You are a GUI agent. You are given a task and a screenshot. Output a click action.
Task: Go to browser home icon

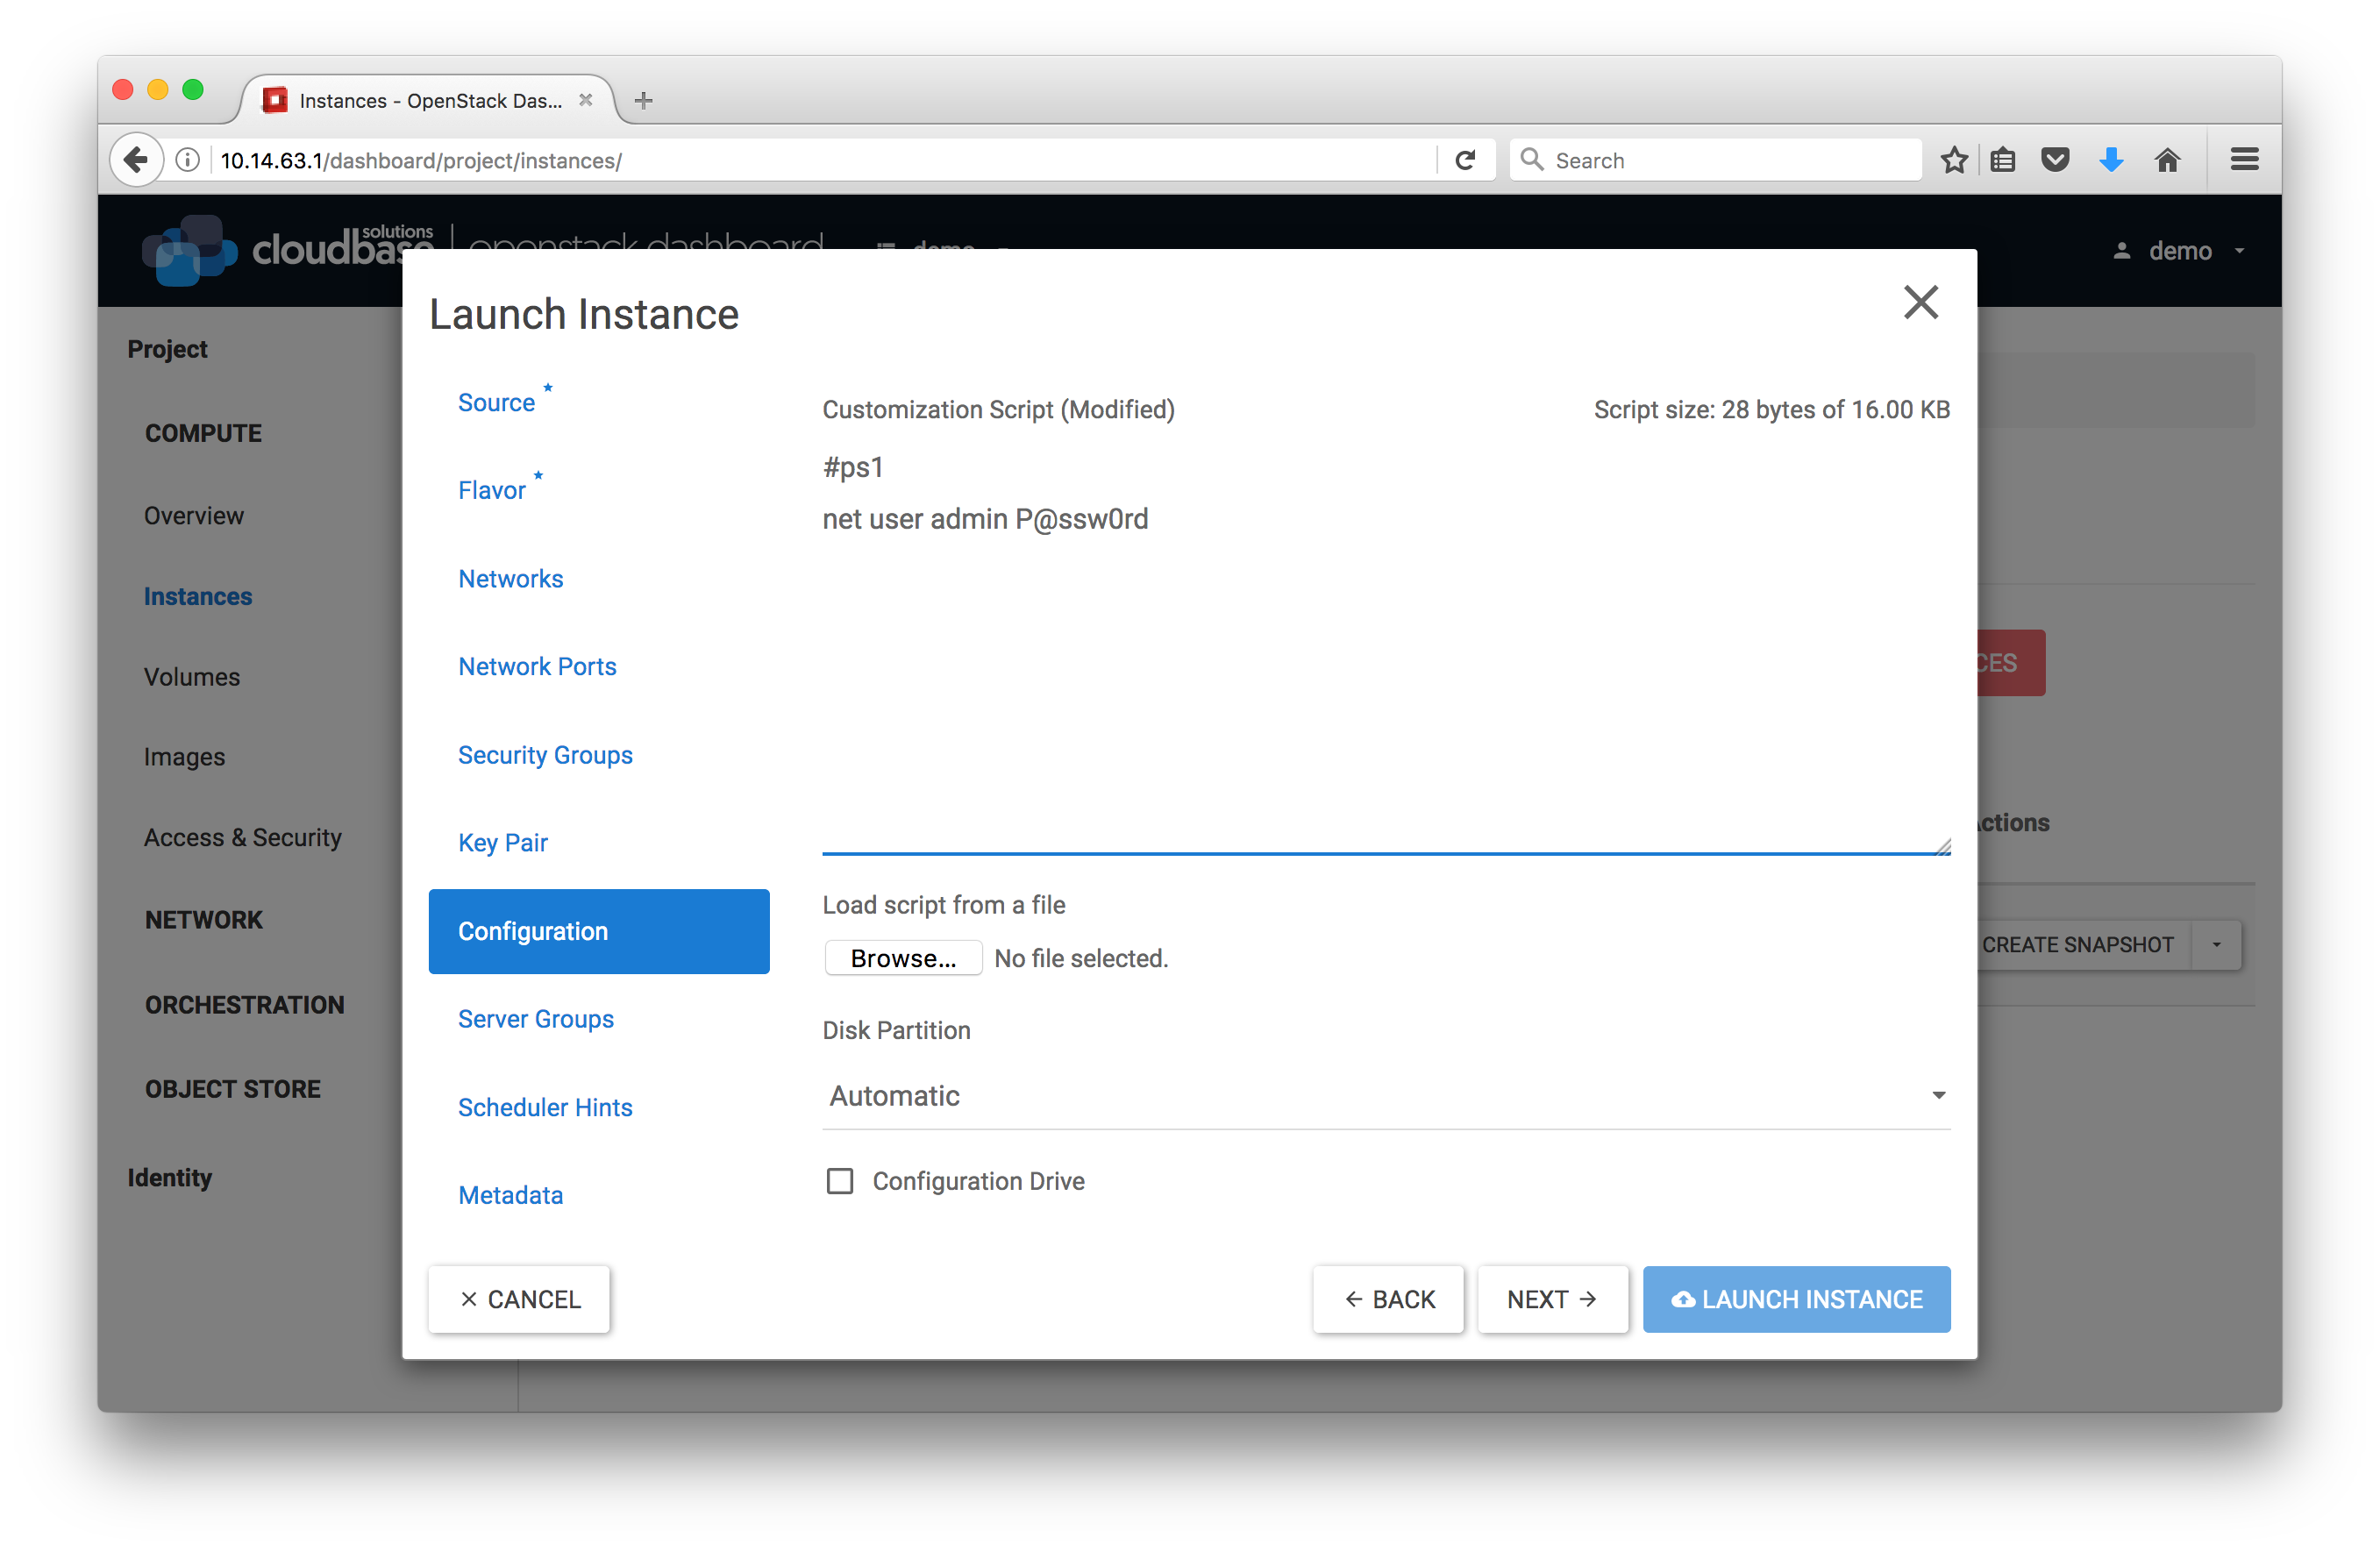(x=2167, y=160)
